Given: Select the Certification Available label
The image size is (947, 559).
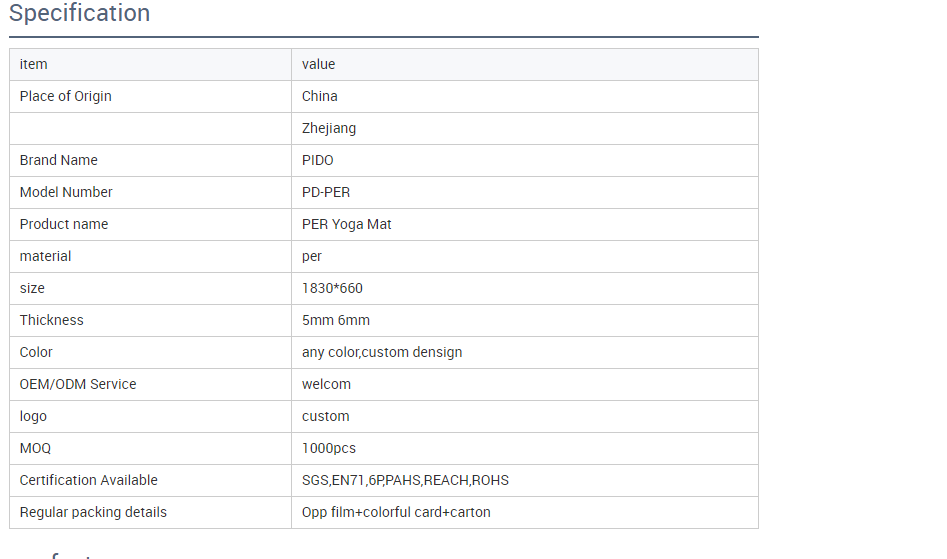Looking at the screenshot, I should pyautogui.click(x=89, y=480).
